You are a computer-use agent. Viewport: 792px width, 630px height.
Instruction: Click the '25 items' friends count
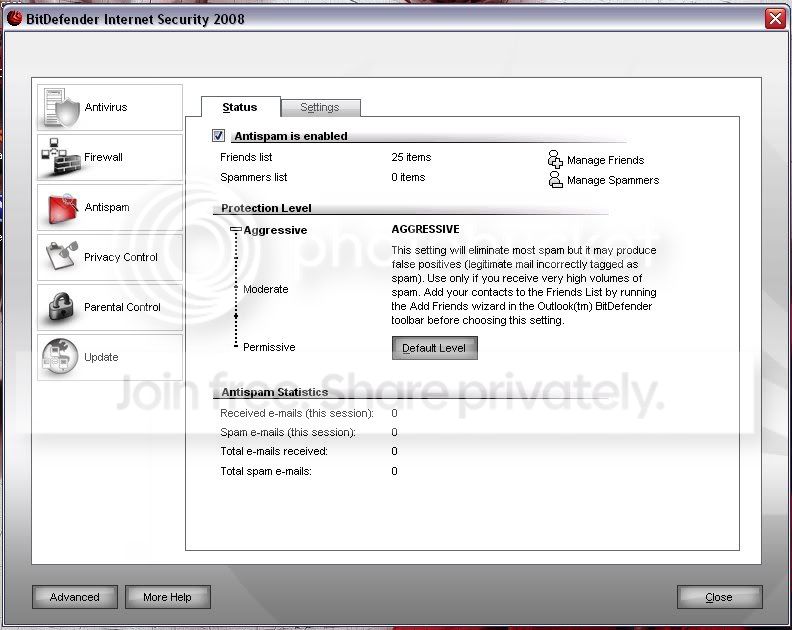click(x=411, y=157)
